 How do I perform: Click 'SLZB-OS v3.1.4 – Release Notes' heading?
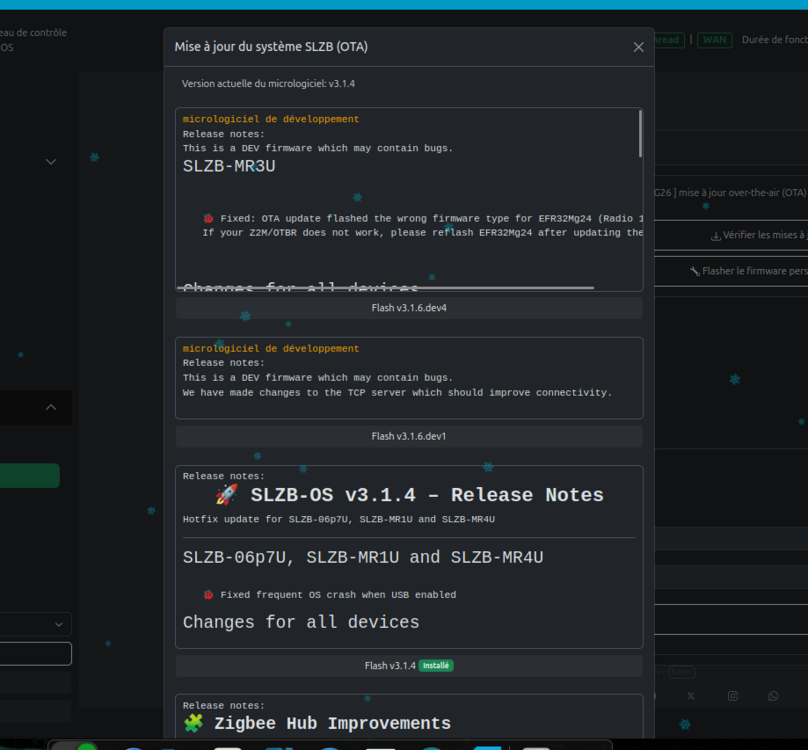coord(427,495)
